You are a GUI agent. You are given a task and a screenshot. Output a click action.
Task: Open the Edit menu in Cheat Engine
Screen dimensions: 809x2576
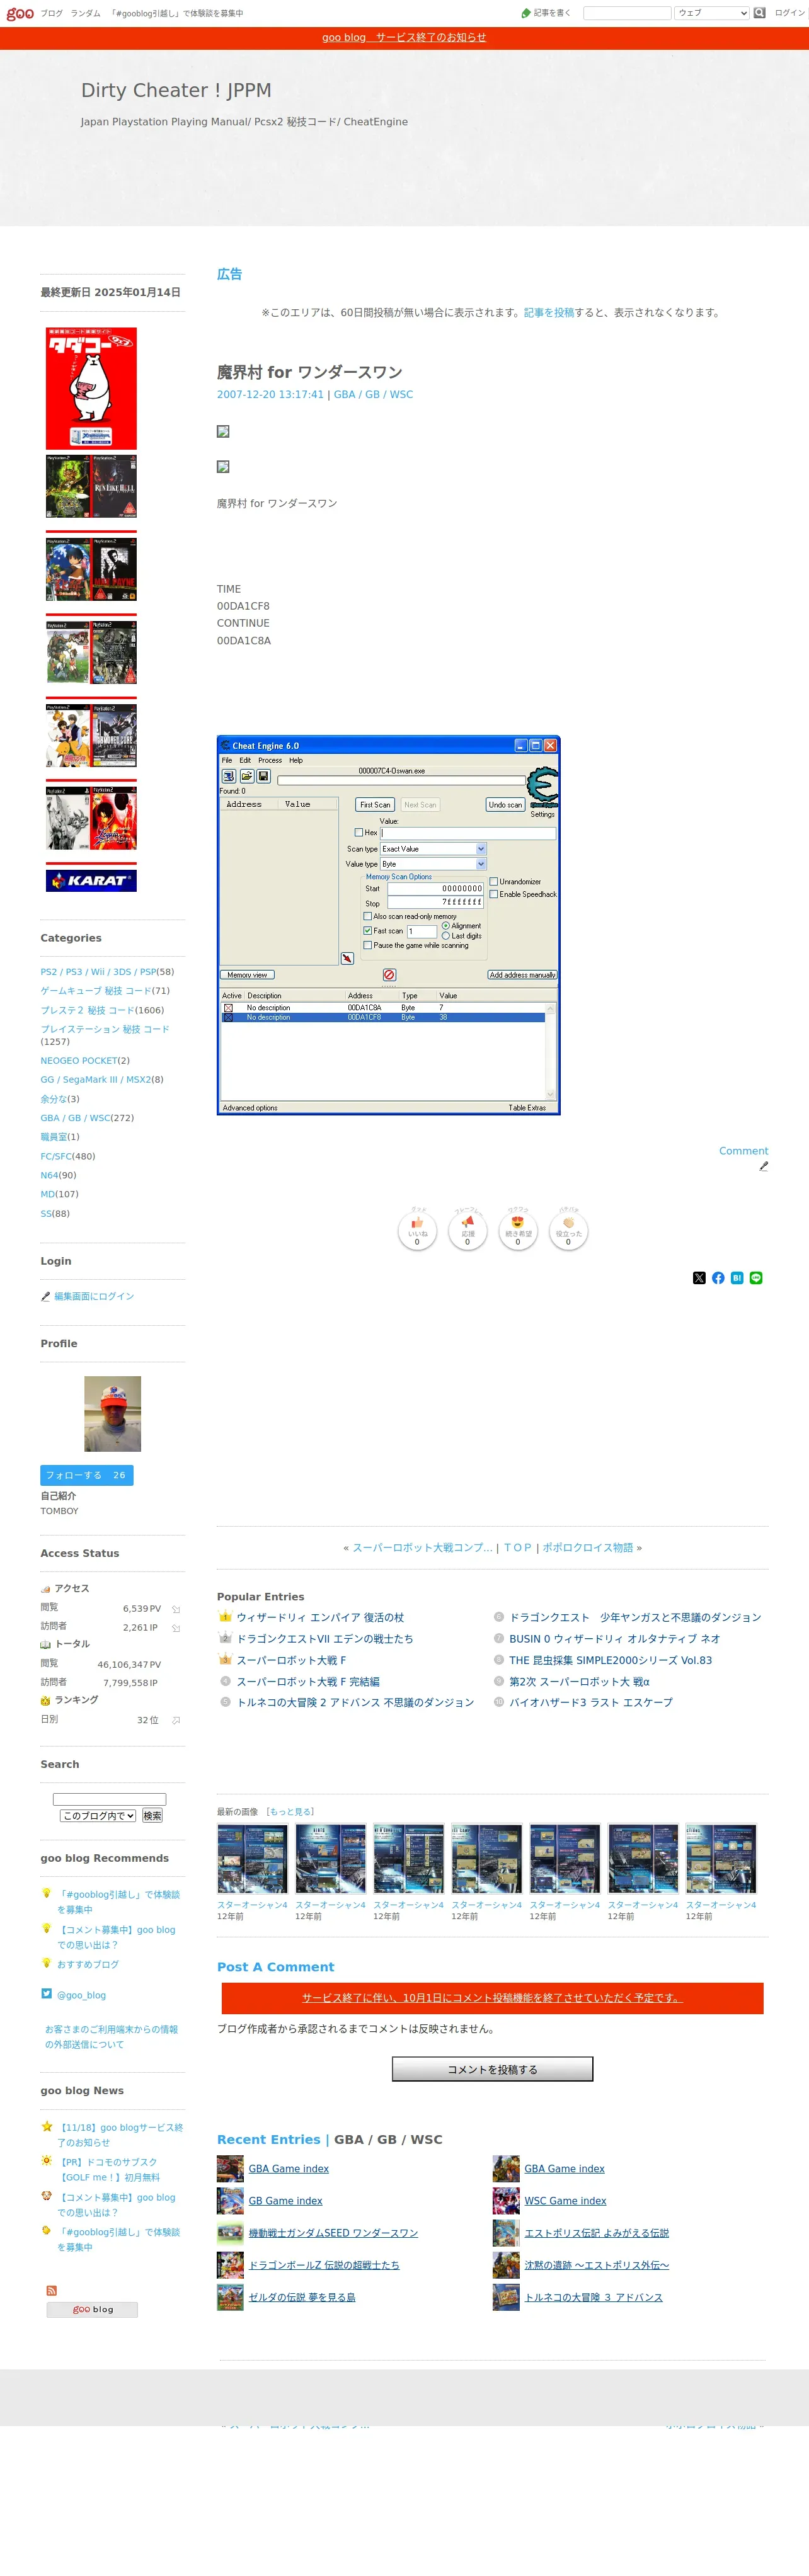245,760
